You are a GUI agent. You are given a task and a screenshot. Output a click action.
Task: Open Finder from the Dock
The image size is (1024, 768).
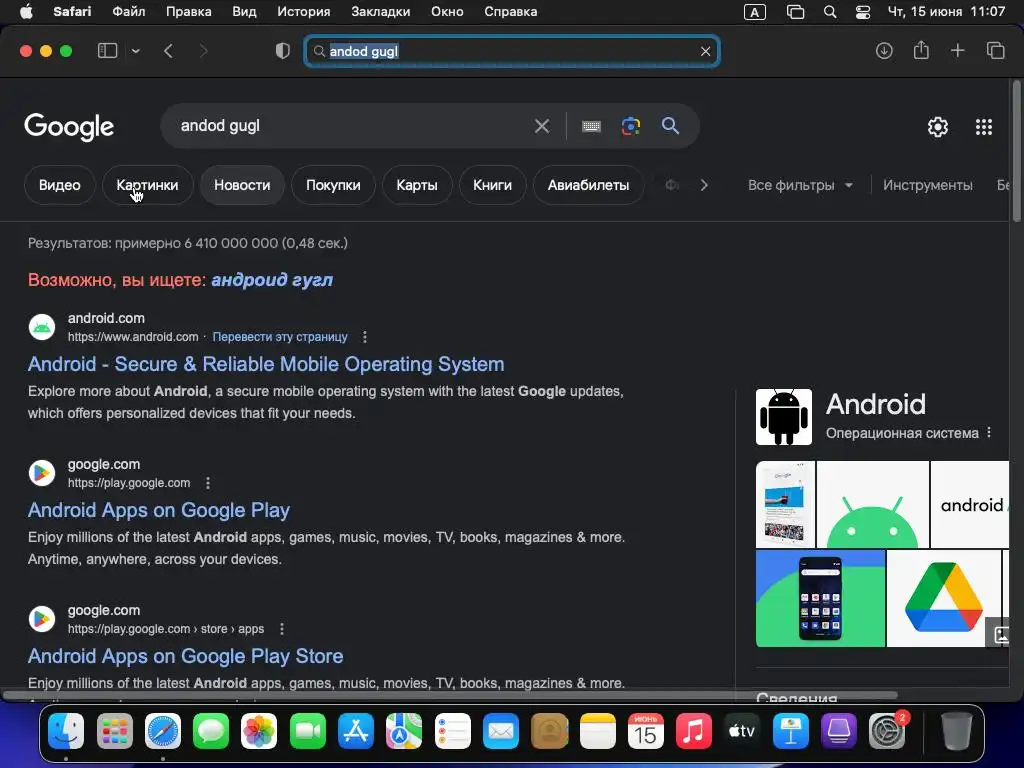pyautogui.click(x=66, y=730)
